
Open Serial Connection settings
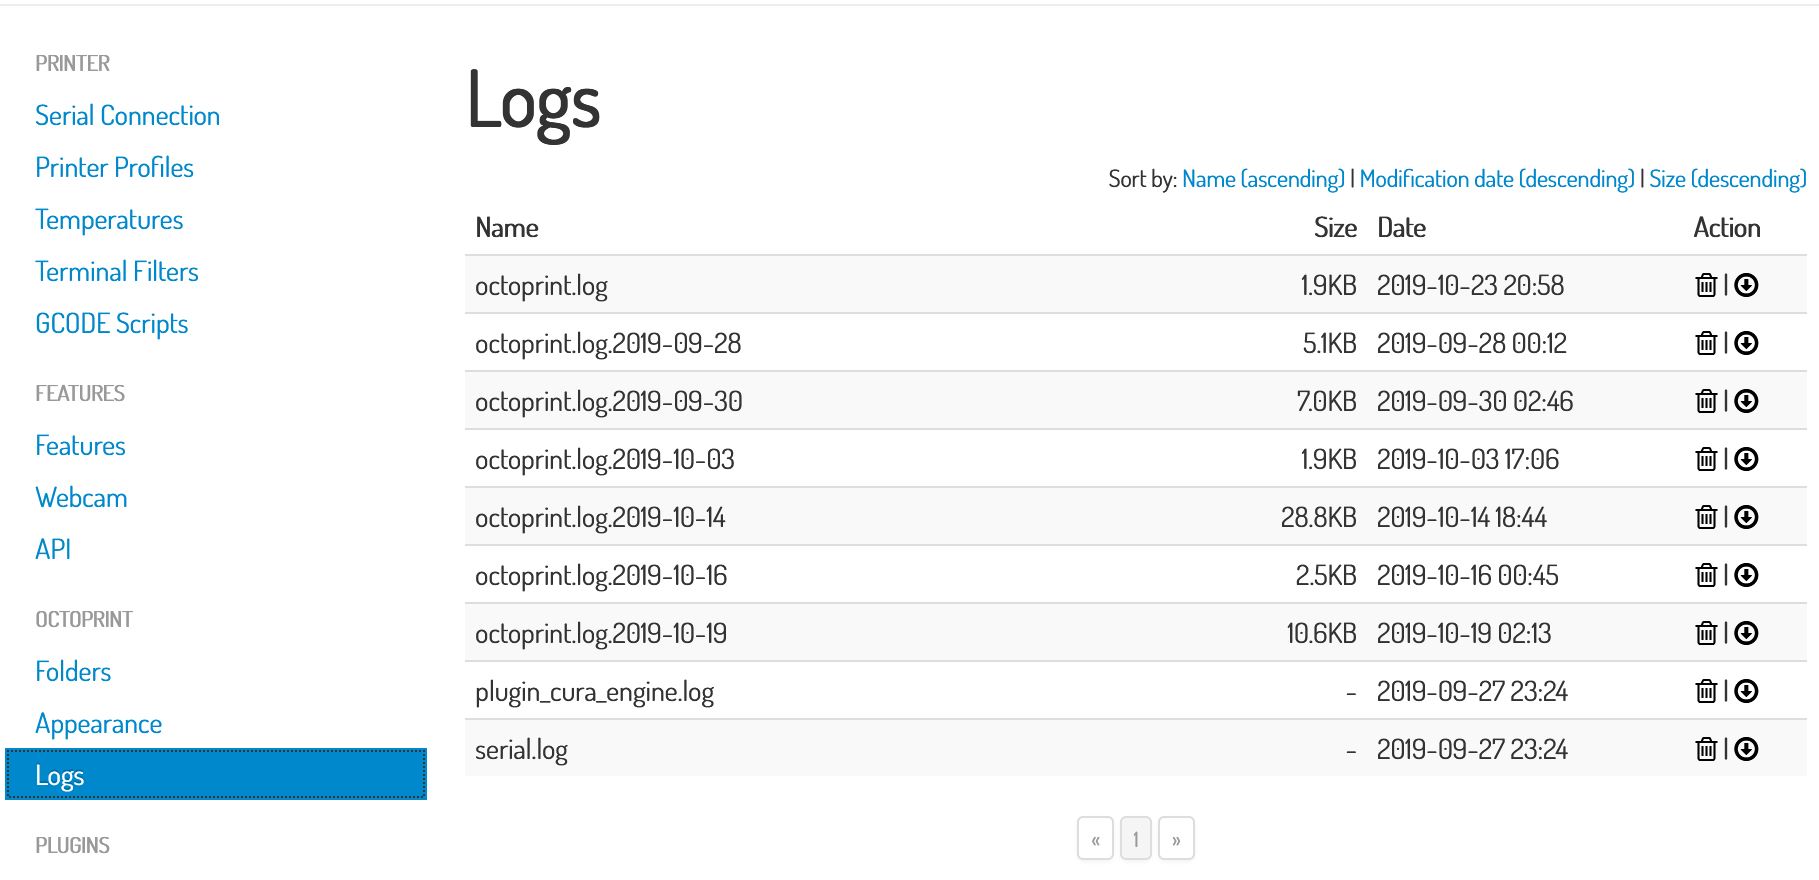pos(127,116)
